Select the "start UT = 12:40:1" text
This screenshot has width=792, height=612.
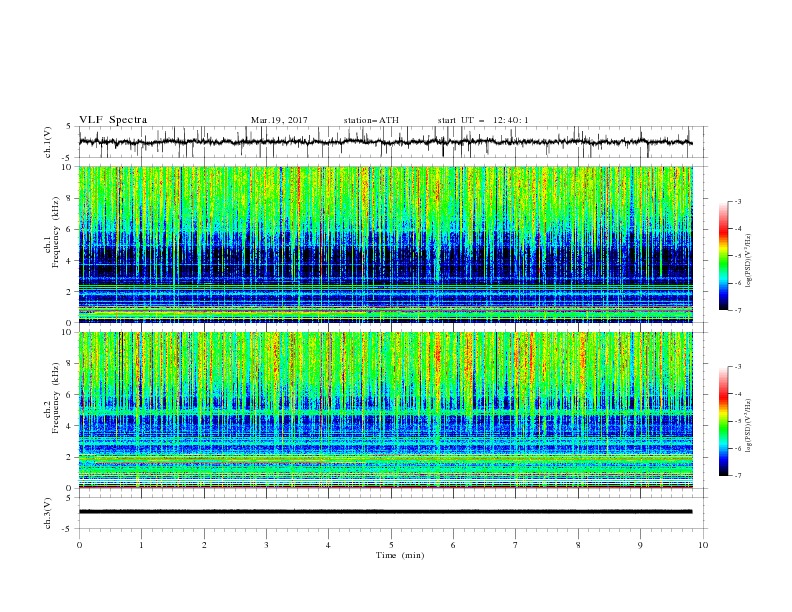483,120
